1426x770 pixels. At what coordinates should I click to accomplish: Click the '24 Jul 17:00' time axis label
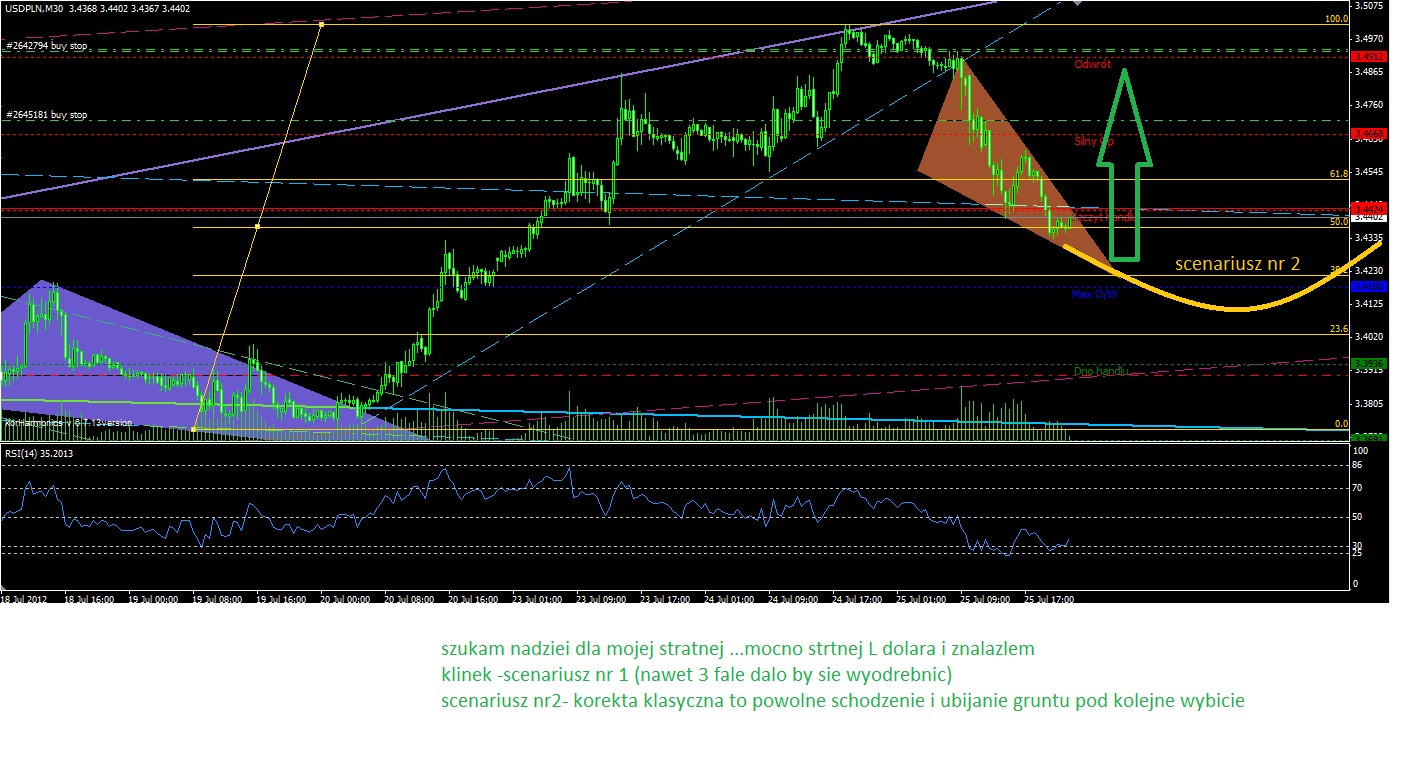pos(856,600)
